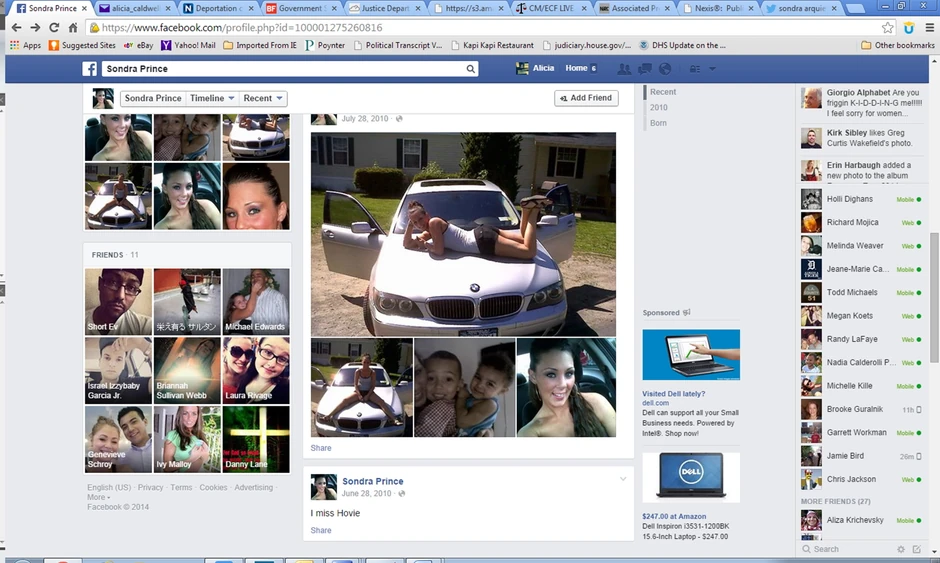Screen dimensions: 940x563
Task: Click the search magnifier in Facebook bar
Action: point(471,69)
